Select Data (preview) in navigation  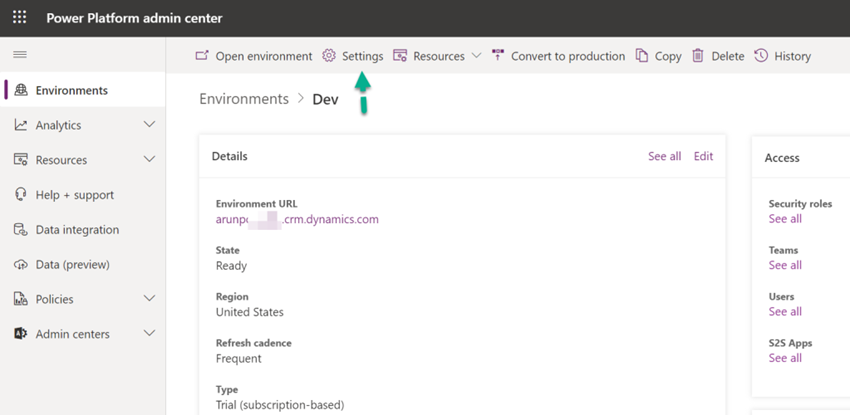pos(83,264)
